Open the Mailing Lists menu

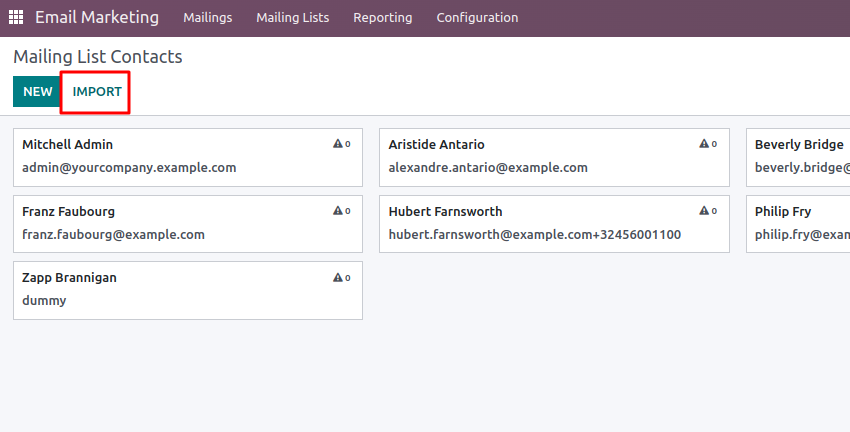click(293, 17)
